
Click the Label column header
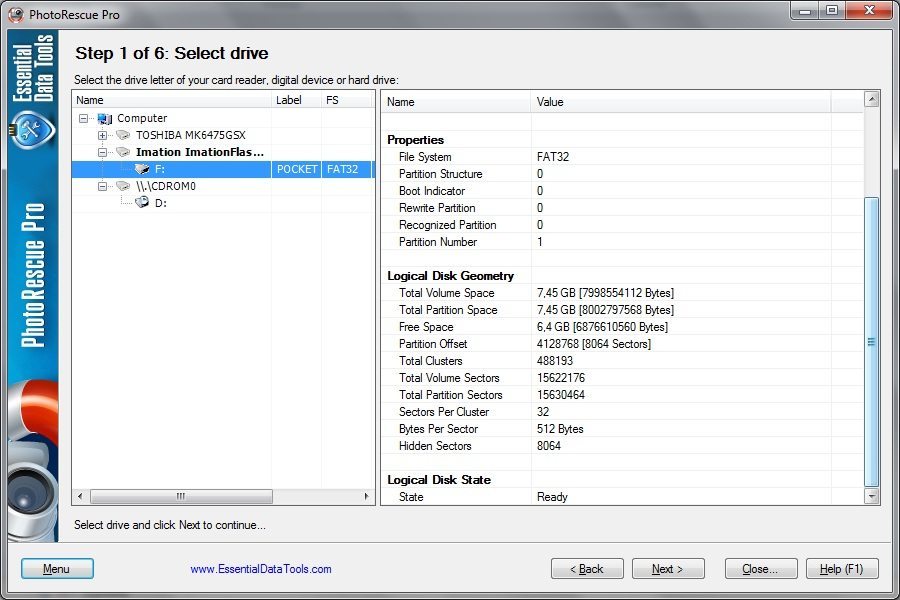coord(296,100)
